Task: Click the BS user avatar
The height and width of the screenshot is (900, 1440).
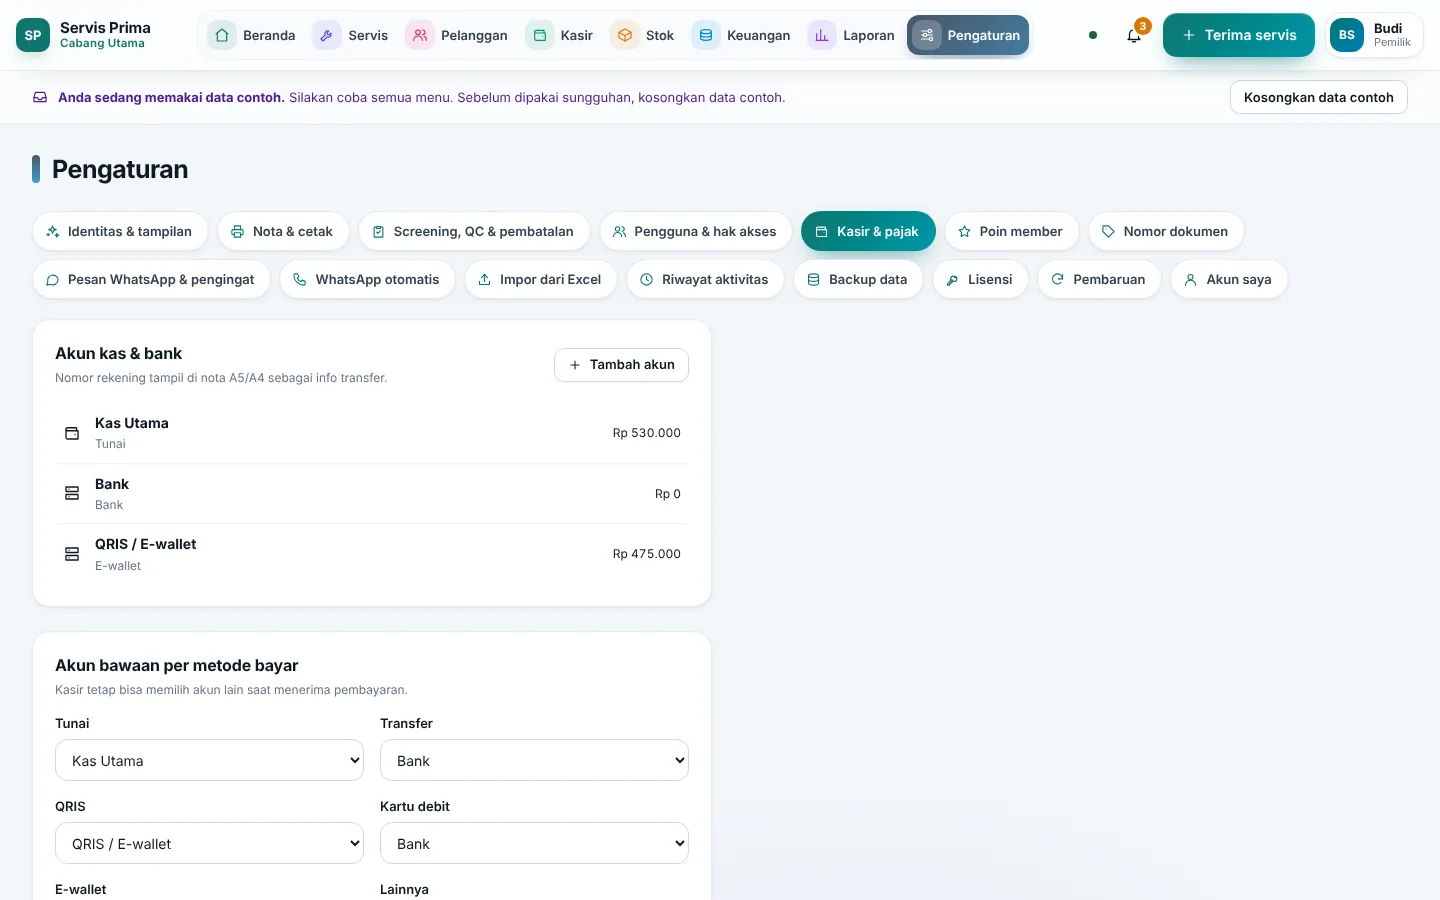Action: [x=1347, y=35]
